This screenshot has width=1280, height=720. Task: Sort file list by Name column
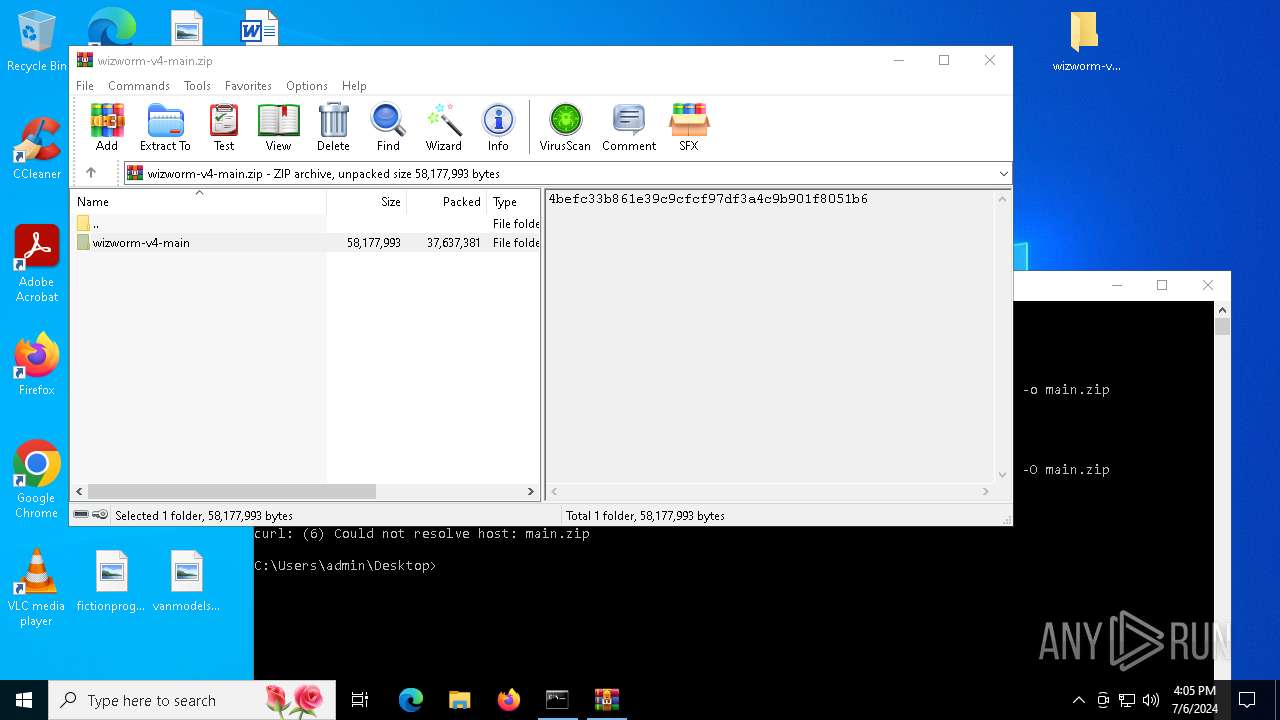pos(198,201)
